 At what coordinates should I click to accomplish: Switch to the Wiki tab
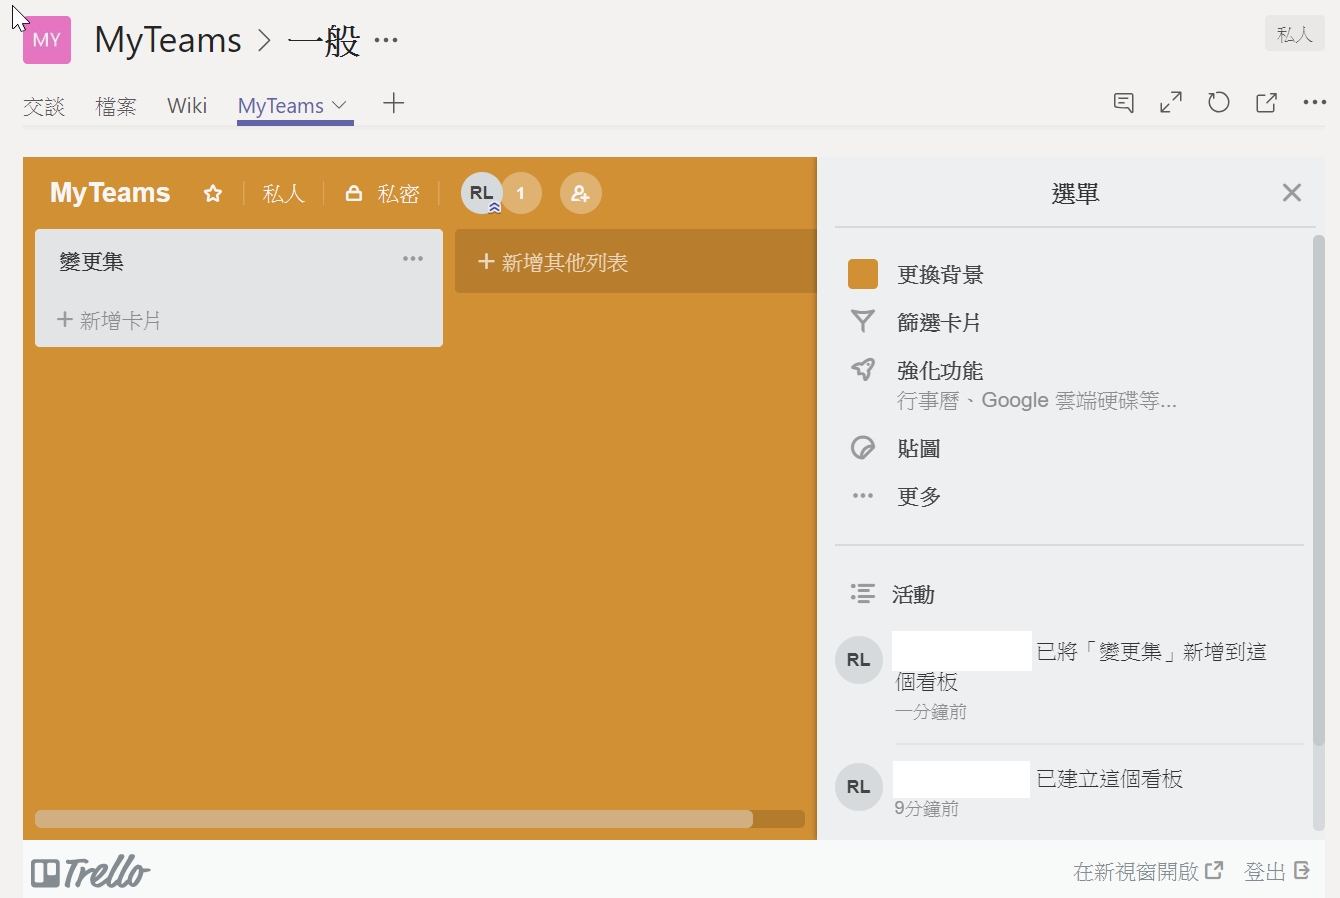click(187, 104)
